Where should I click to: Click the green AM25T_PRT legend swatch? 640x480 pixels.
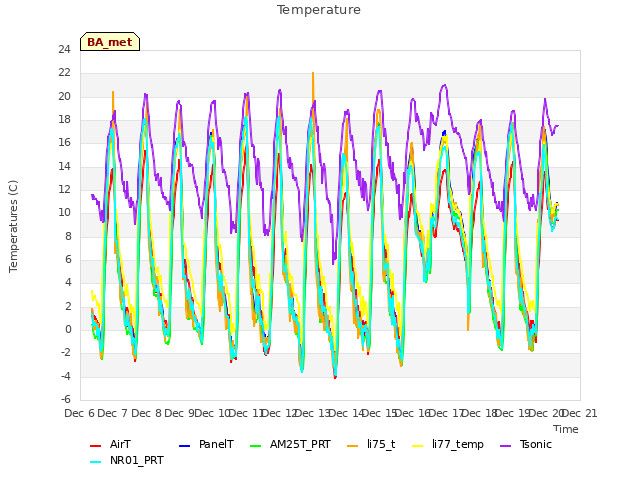[x=256, y=446]
